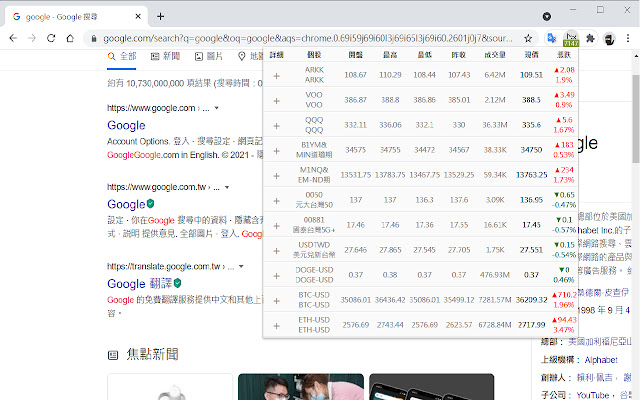640x400 pixels.
Task: Open the middle top-stories news thumbnail
Action: [301, 387]
